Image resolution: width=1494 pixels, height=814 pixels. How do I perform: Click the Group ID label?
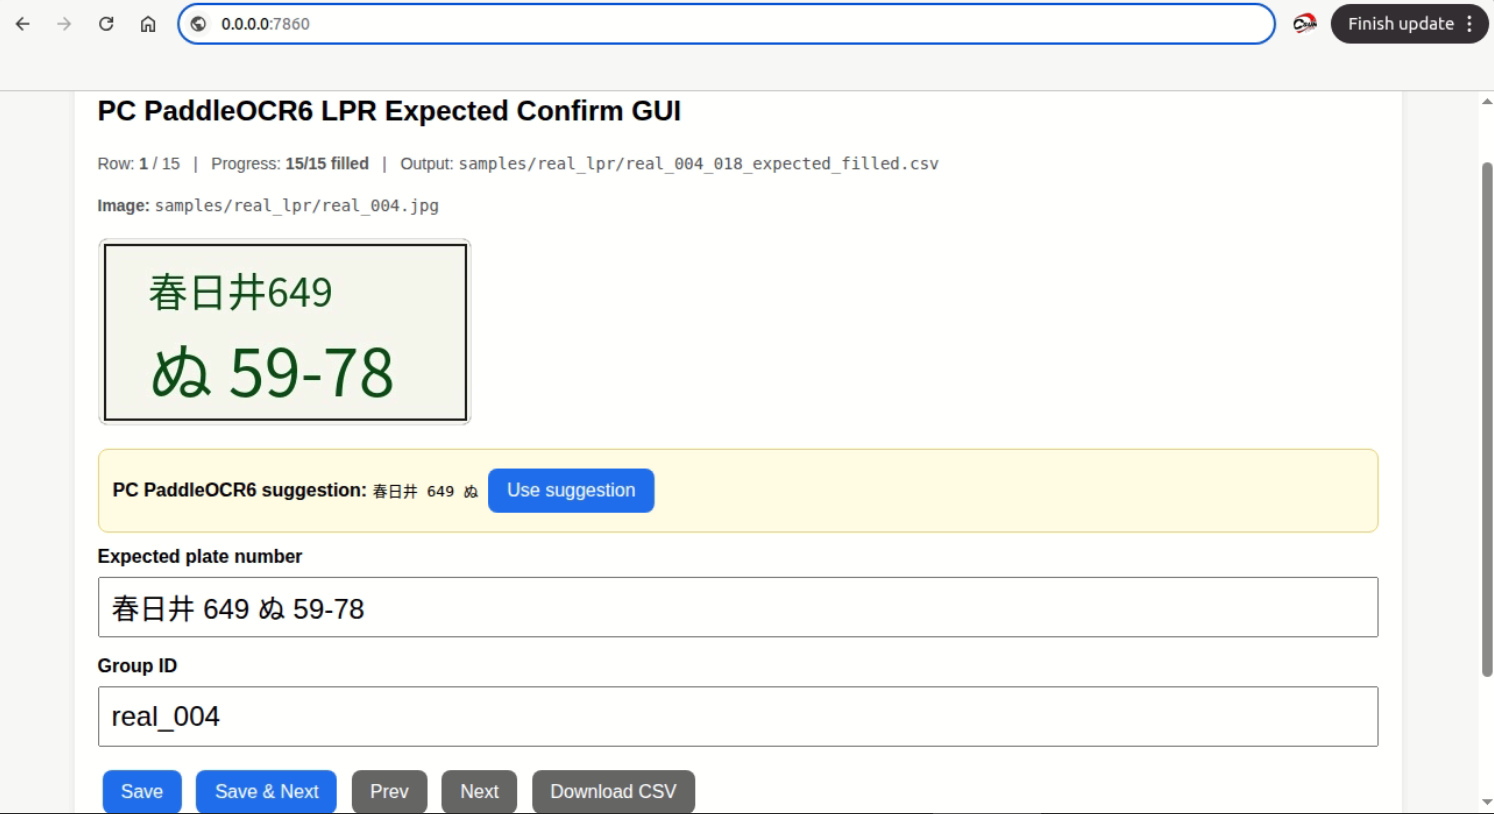(x=137, y=666)
